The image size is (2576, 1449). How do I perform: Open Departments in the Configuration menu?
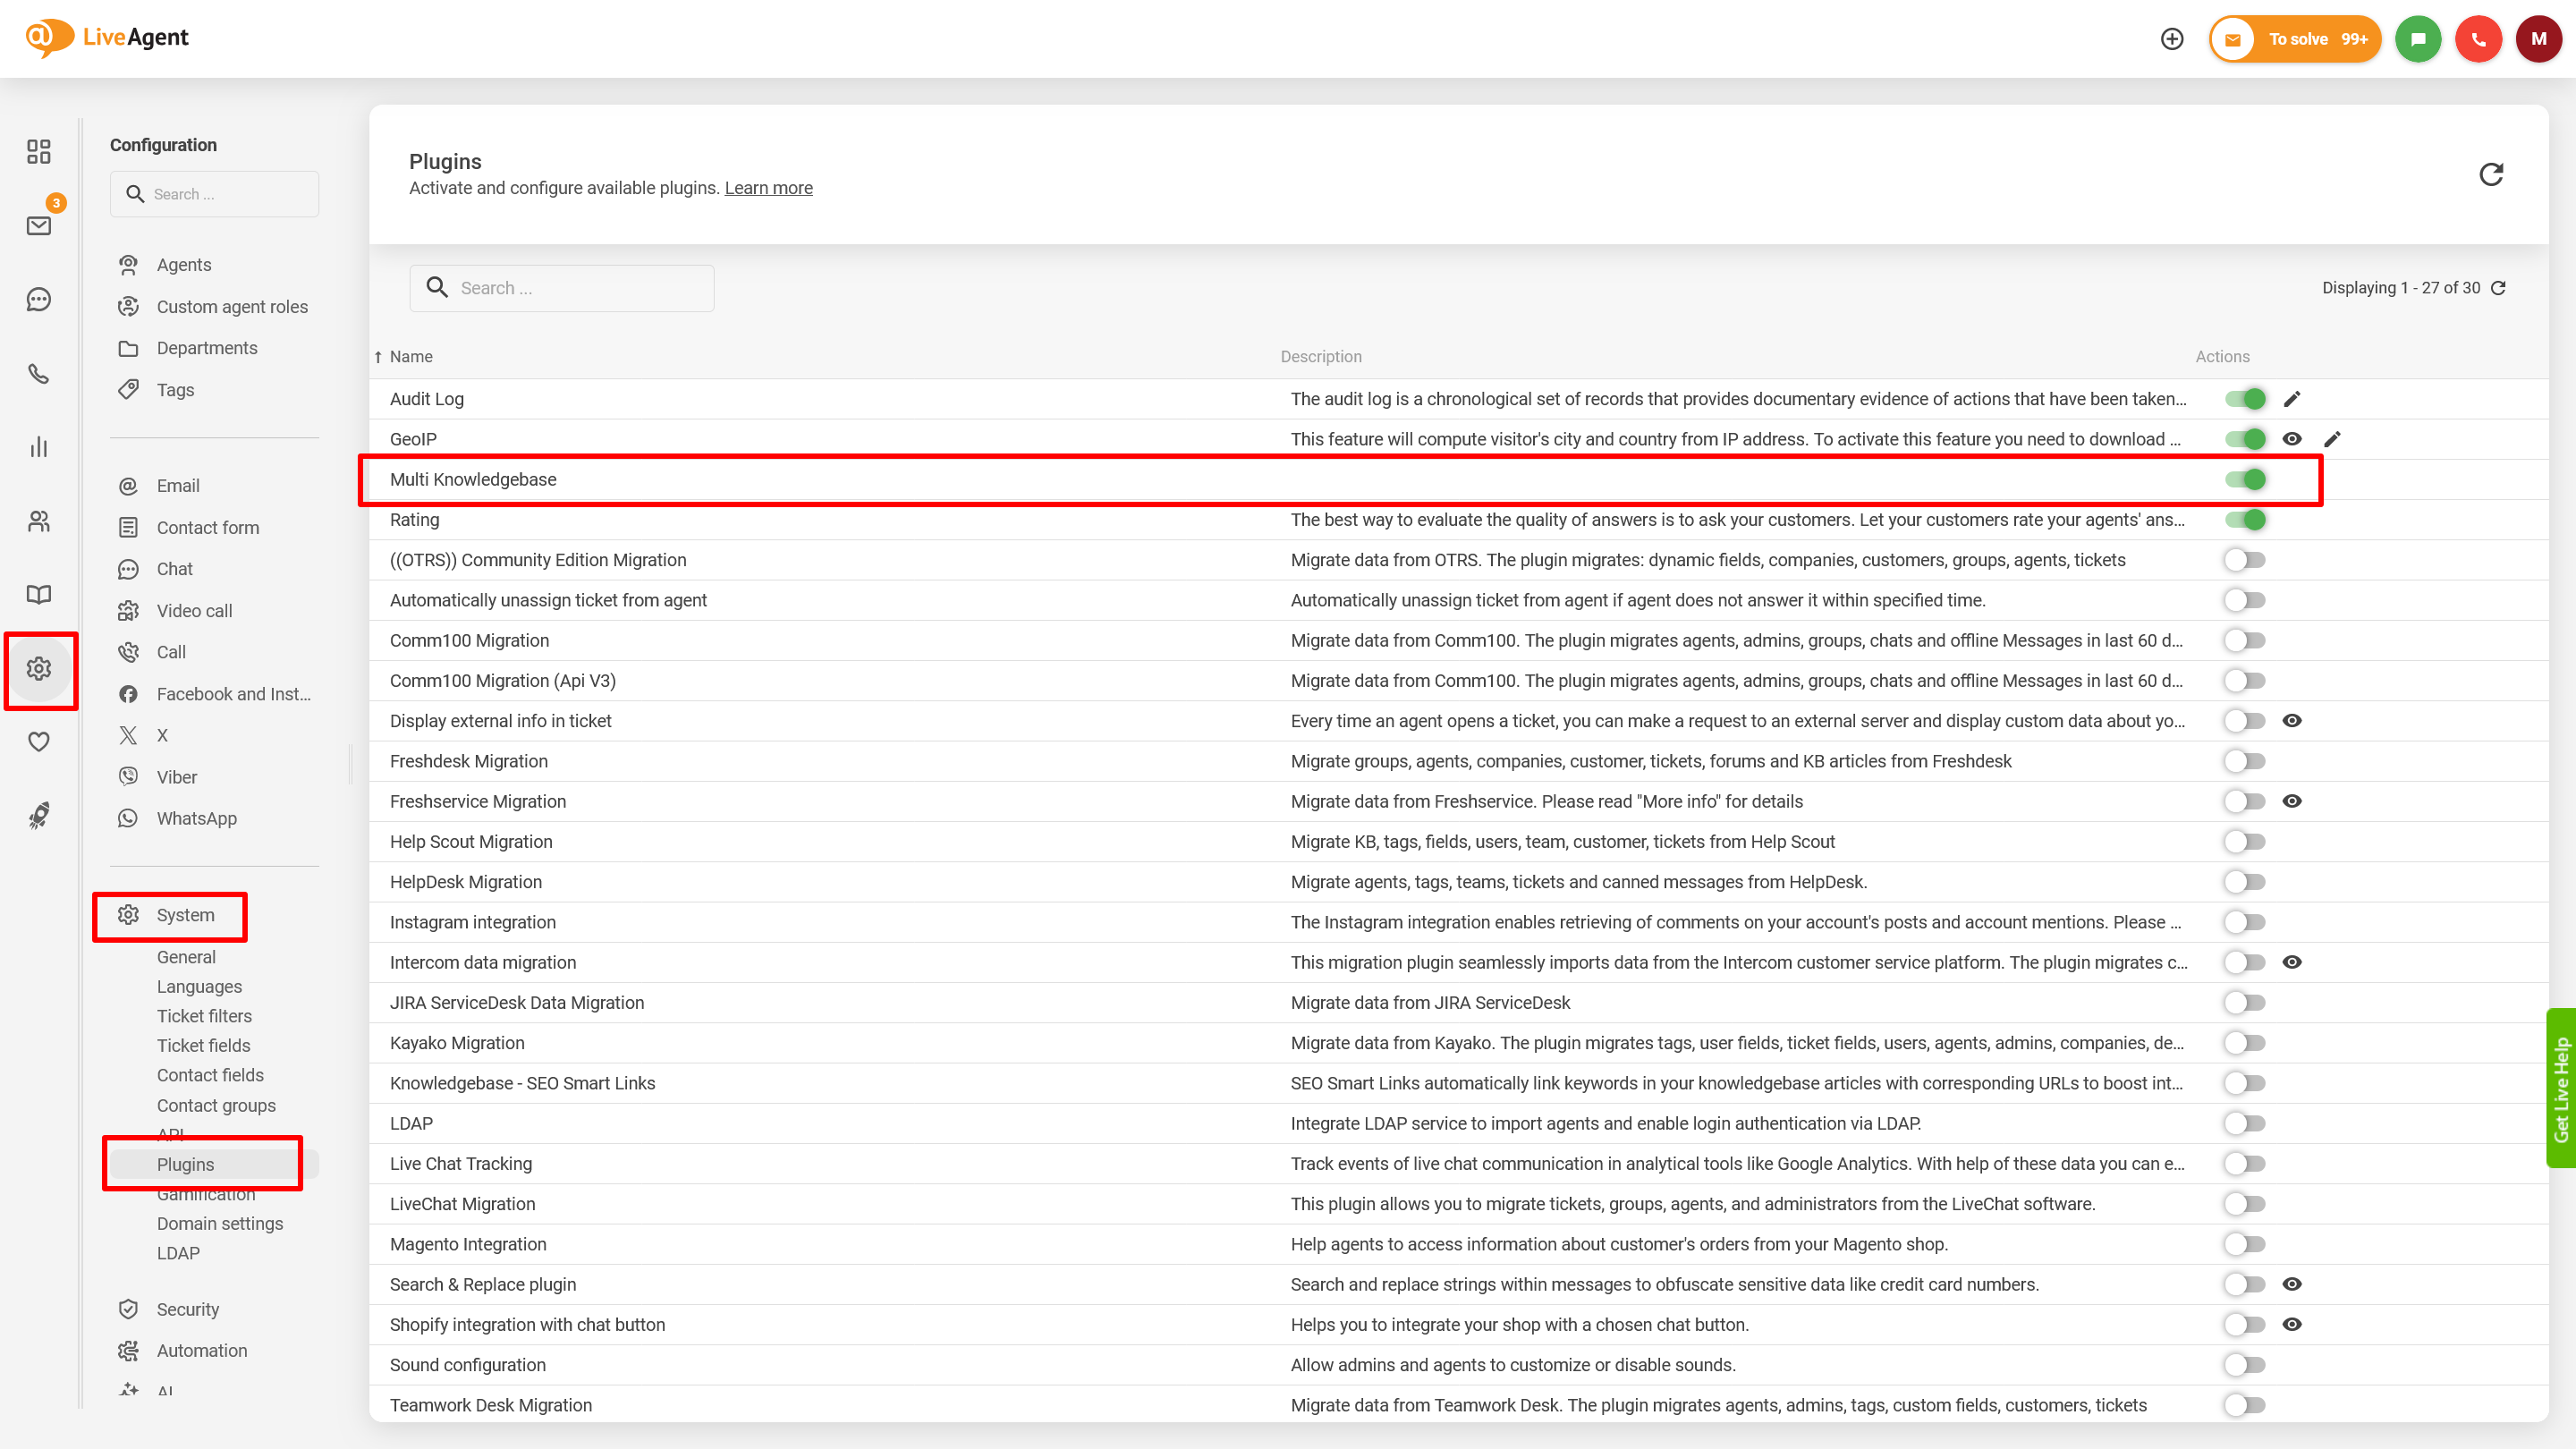207,348
